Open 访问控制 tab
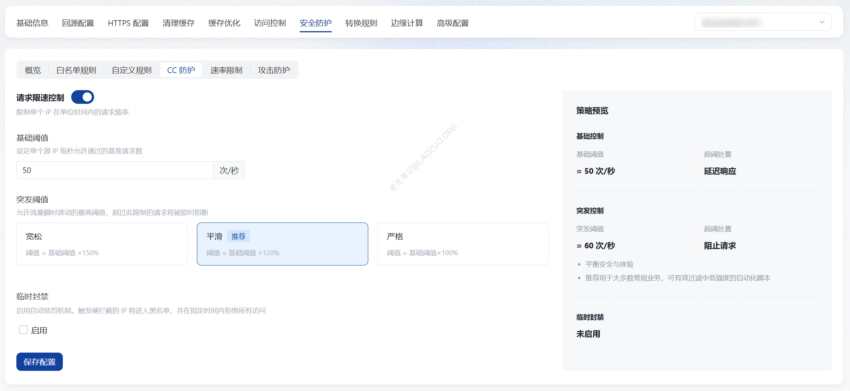This screenshot has height=391, width=850. (x=270, y=23)
